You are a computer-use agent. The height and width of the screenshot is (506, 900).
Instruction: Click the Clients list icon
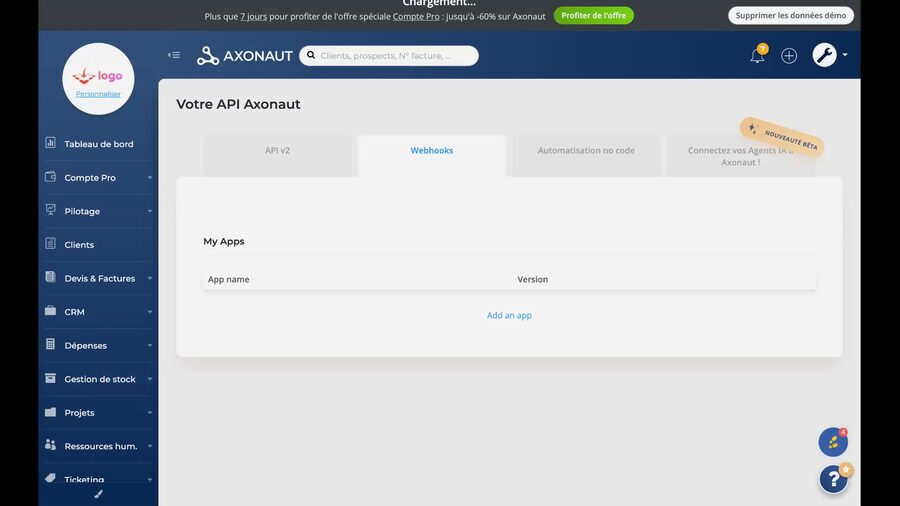click(51, 244)
